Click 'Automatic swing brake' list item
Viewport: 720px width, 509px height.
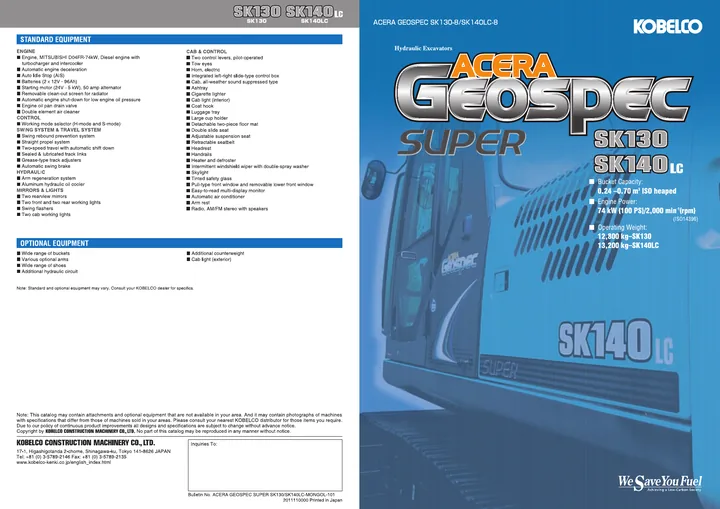click(x=46, y=166)
